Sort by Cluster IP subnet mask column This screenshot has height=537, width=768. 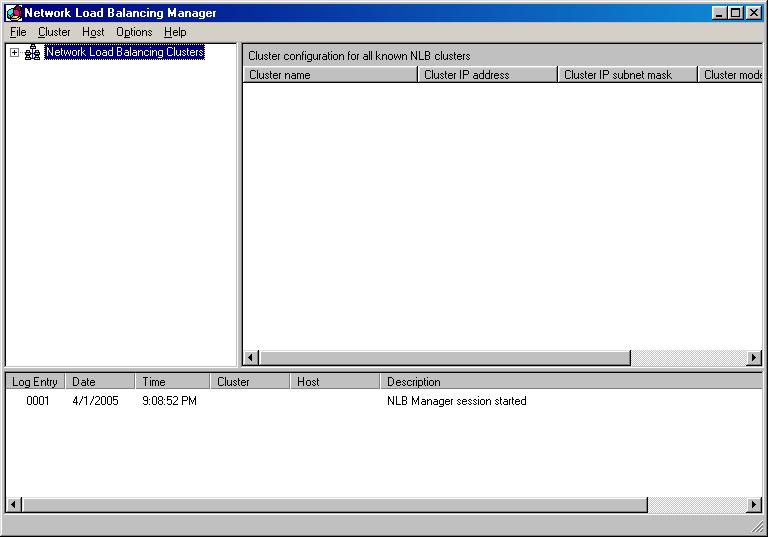pyautogui.click(x=628, y=75)
